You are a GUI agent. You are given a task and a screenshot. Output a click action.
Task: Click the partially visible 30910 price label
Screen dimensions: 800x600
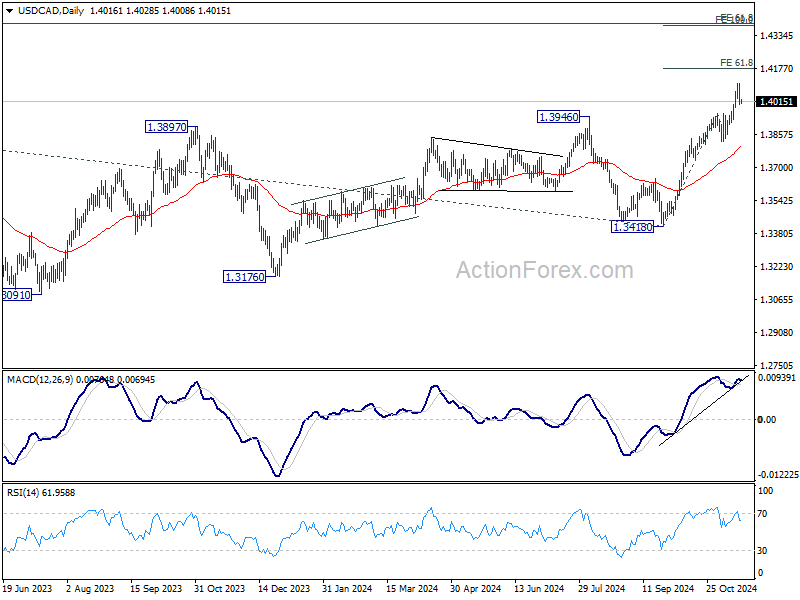(x=17, y=295)
